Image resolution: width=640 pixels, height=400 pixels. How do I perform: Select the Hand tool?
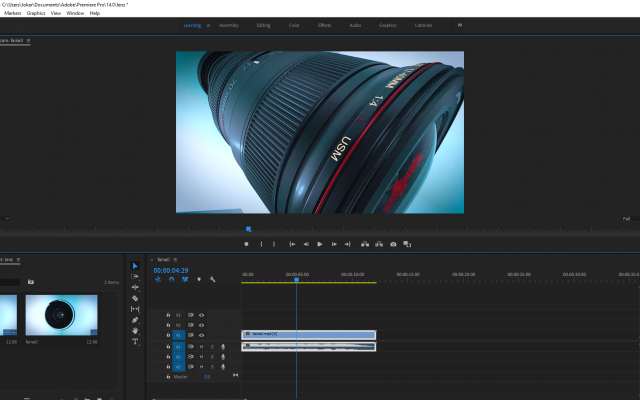pyautogui.click(x=135, y=331)
